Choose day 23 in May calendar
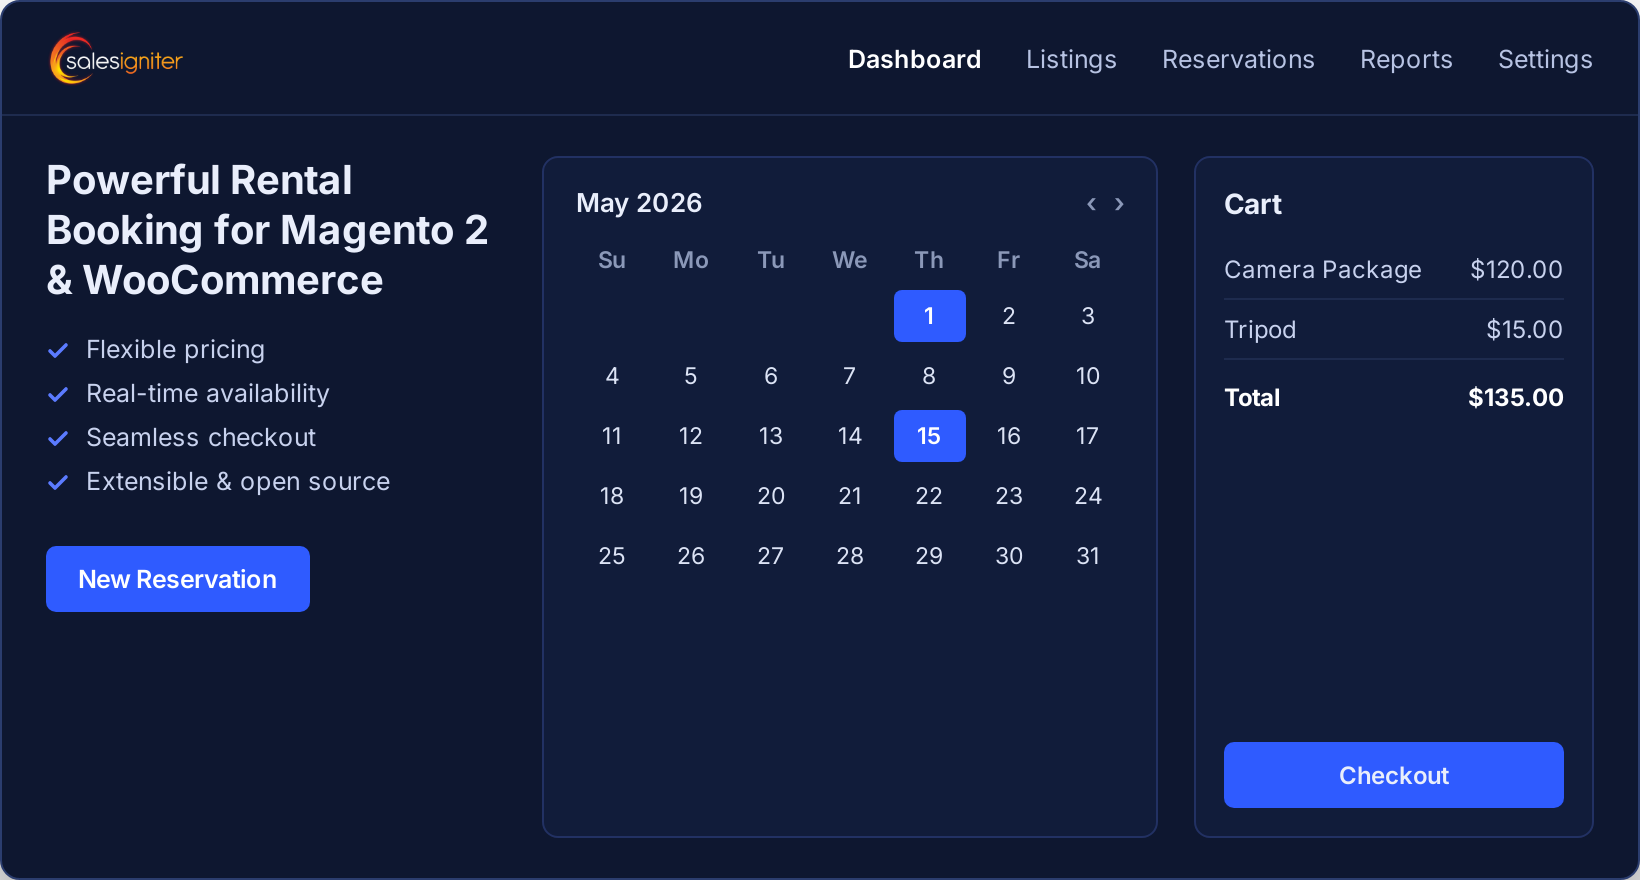Image resolution: width=1640 pixels, height=880 pixels. click(1009, 496)
